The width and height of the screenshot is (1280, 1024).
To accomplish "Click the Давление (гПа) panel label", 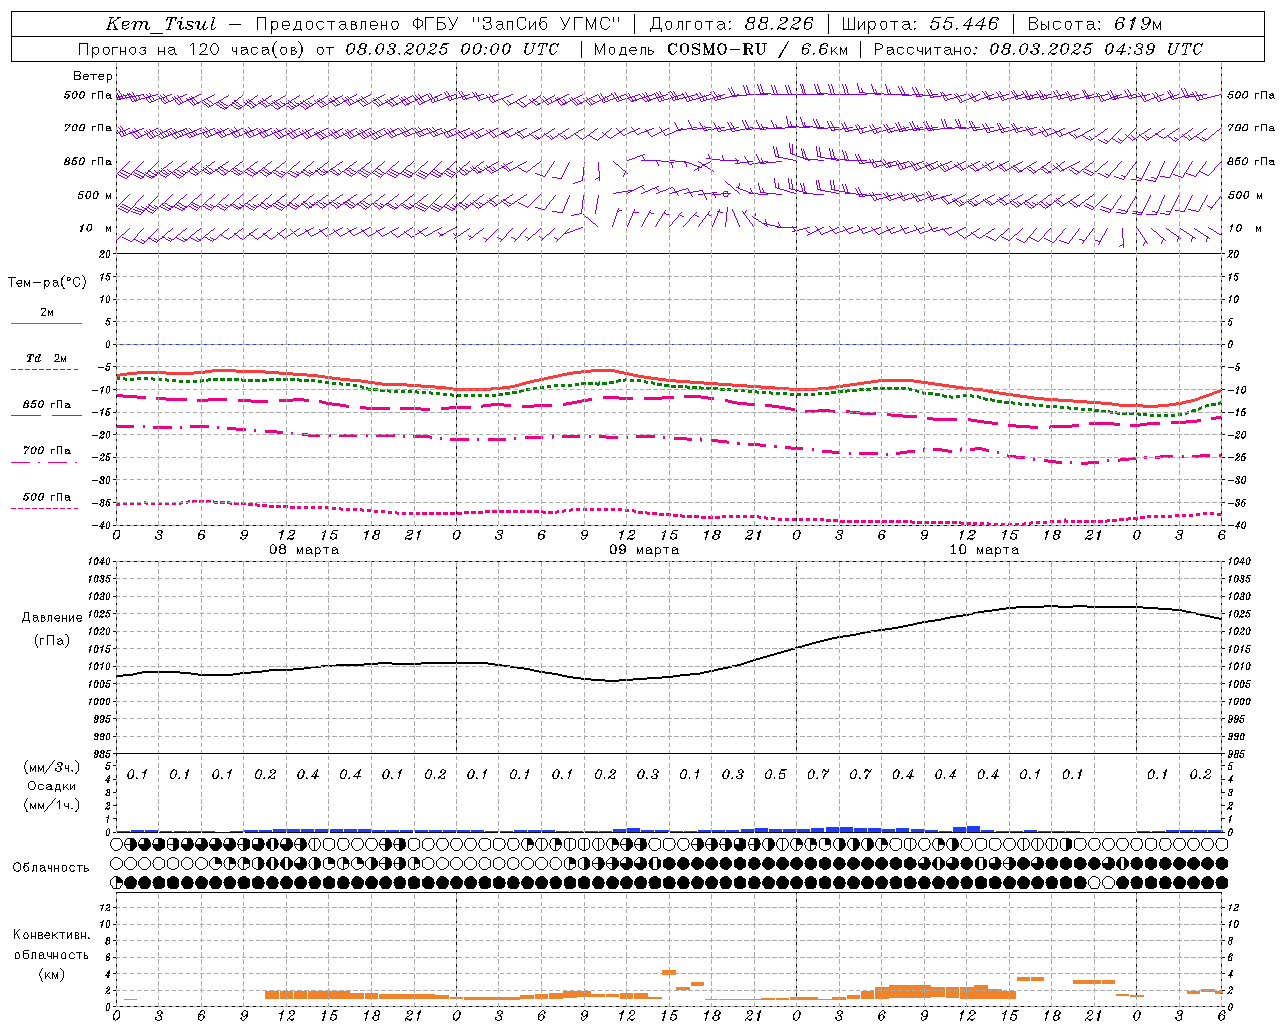I will [52, 629].
